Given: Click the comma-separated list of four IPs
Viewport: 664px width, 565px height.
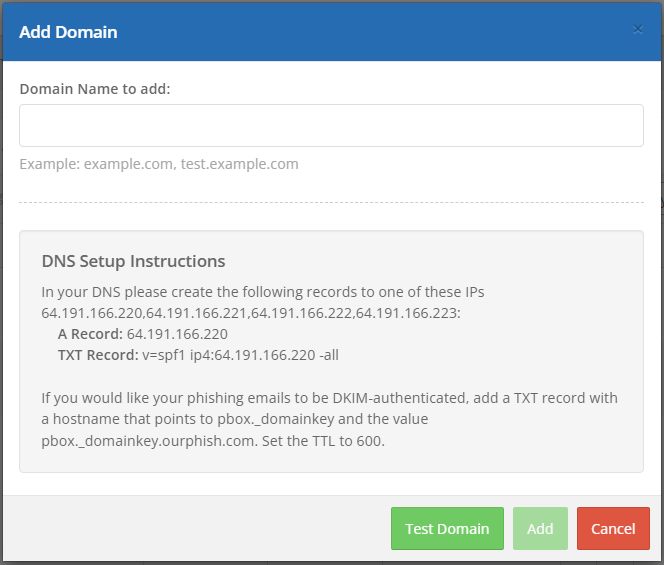Looking at the screenshot, I should [x=250, y=313].
